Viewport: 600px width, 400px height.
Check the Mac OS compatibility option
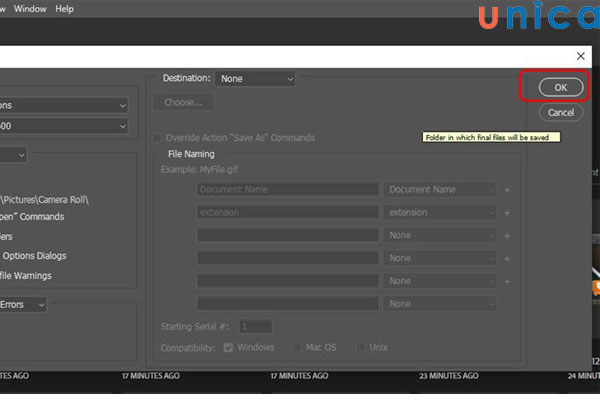pyautogui.click(x=296, y=347)
